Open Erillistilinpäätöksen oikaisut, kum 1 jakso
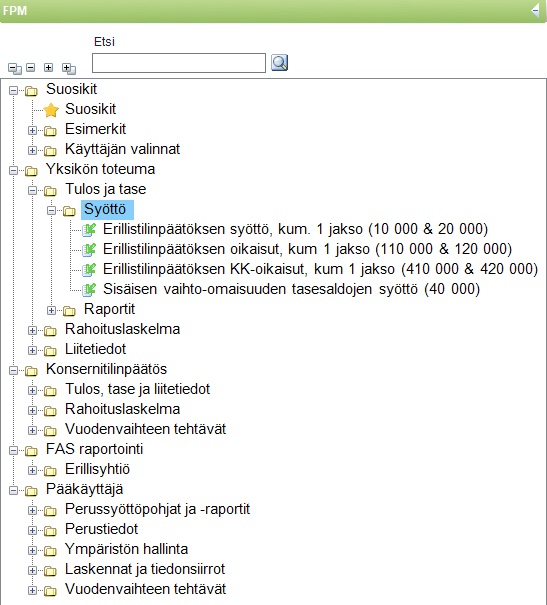This screenshot has height=605, width=547. tap(307, 249)
